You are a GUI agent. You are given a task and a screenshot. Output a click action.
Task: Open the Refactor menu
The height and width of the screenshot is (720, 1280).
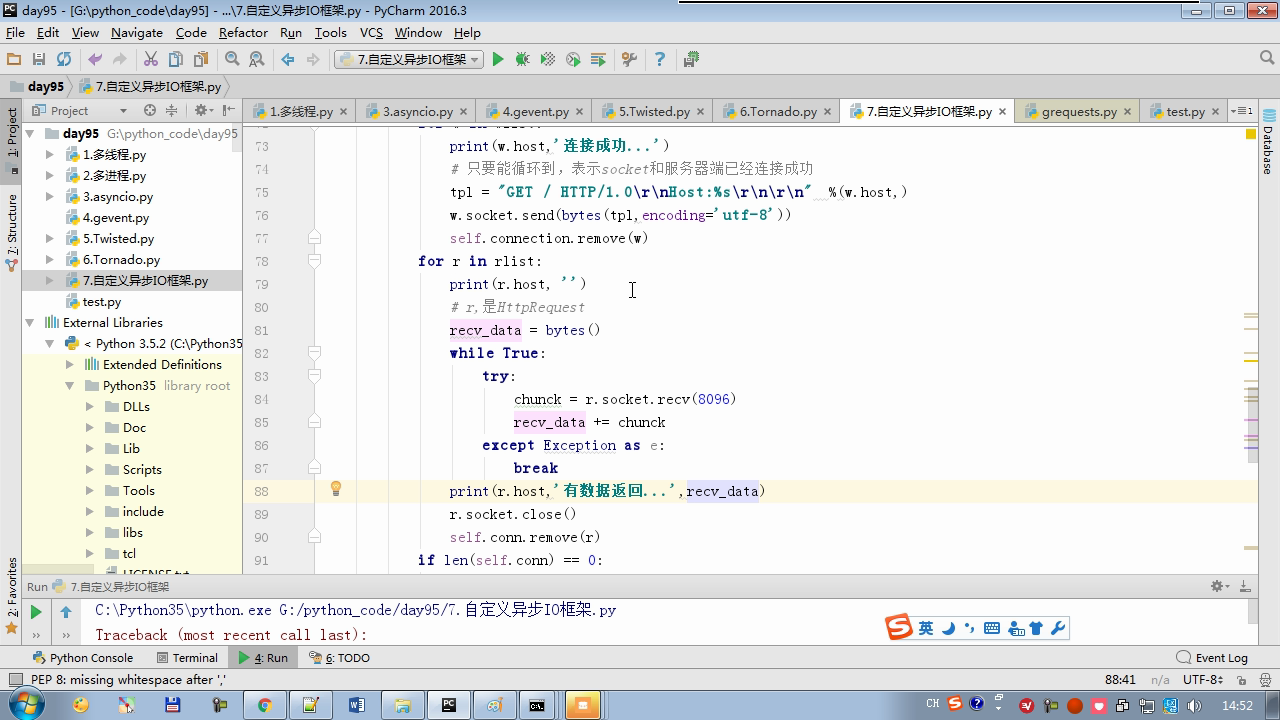243,32
